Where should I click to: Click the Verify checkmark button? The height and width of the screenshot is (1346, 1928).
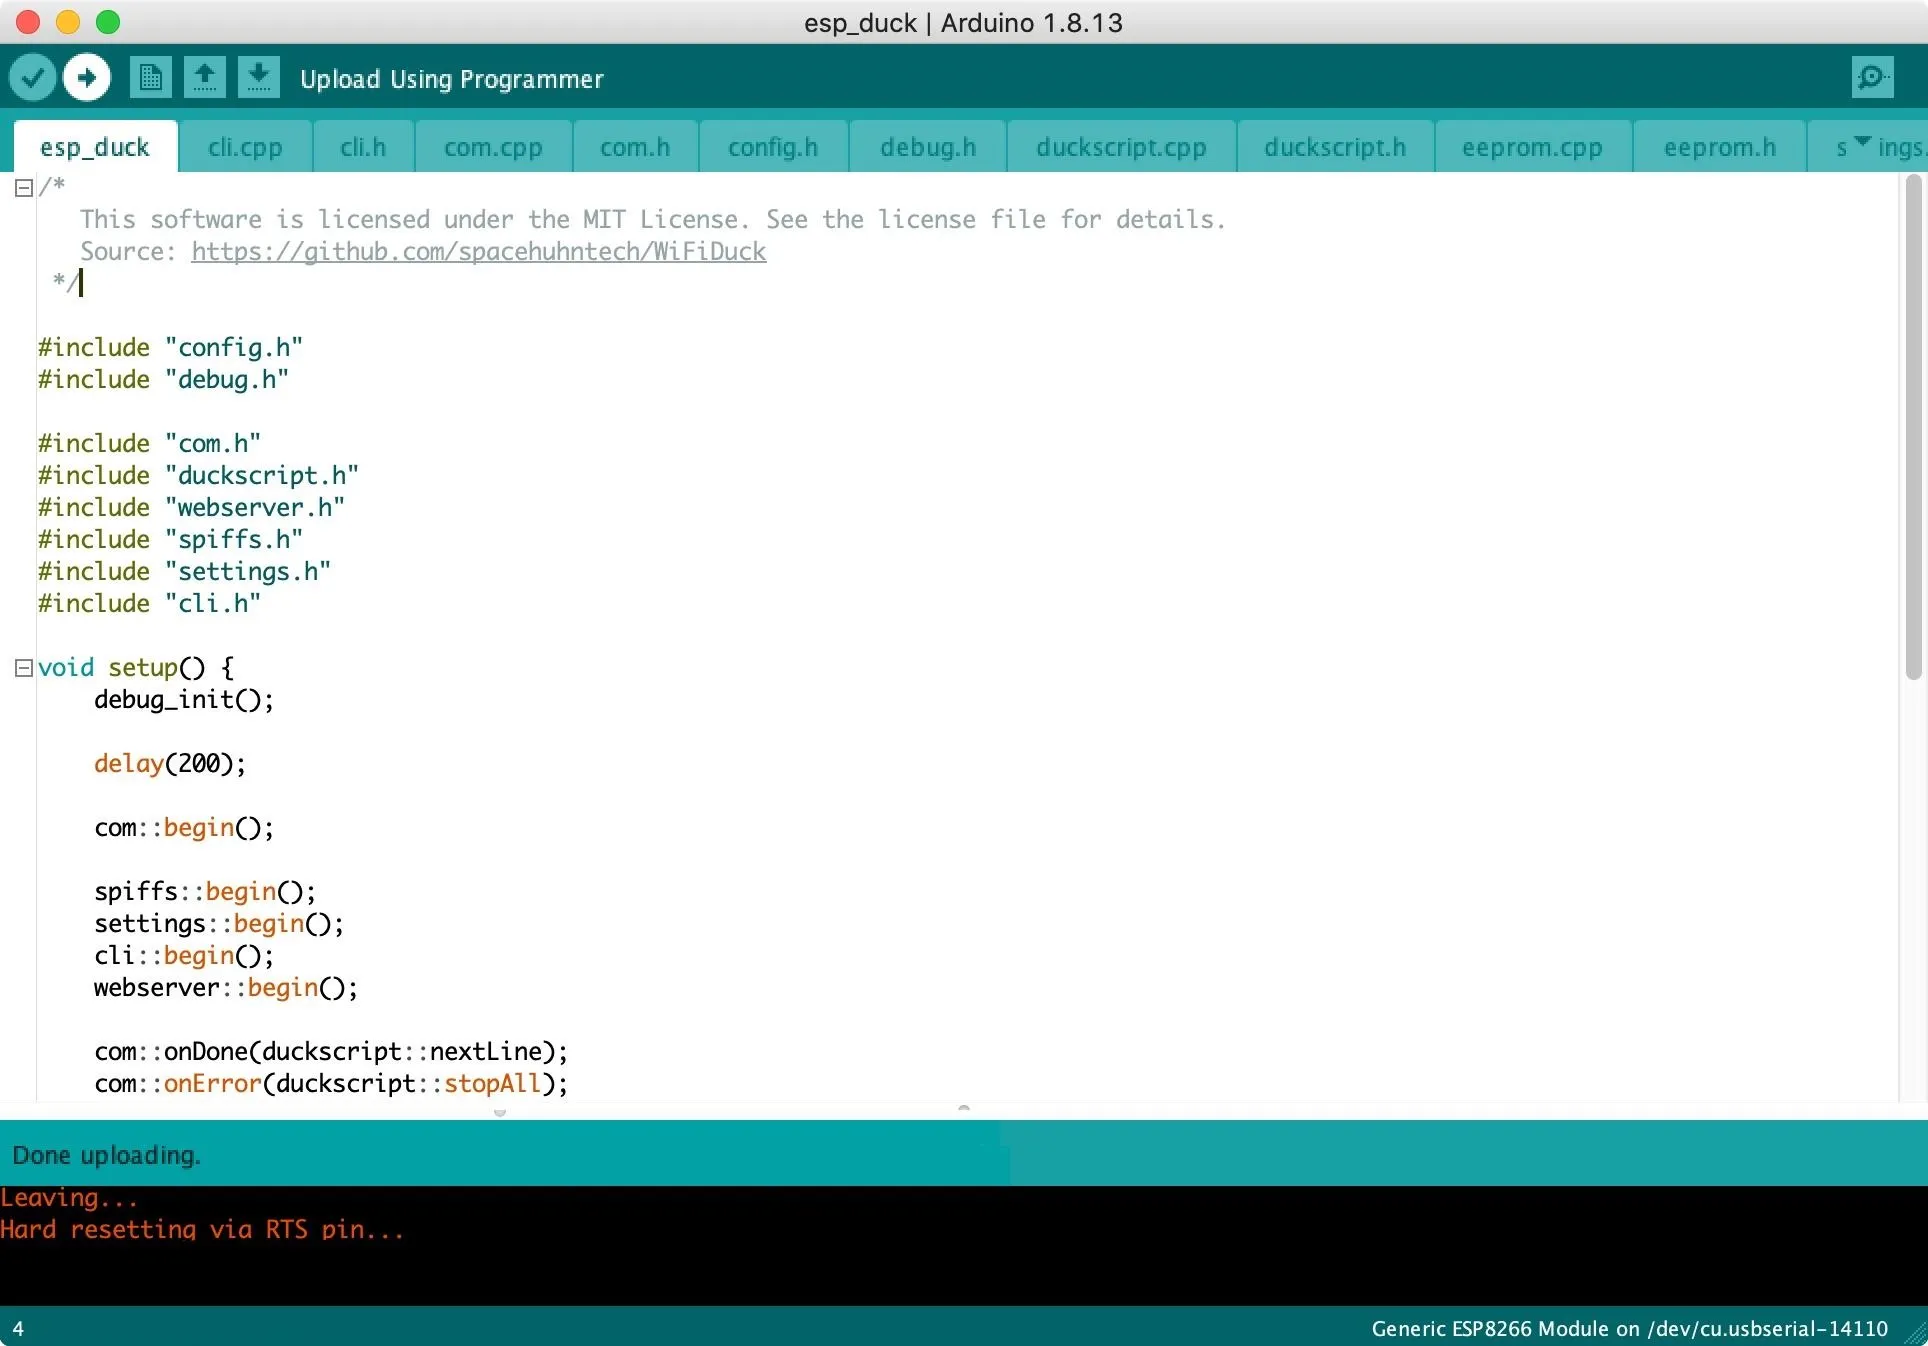[32, 78]
